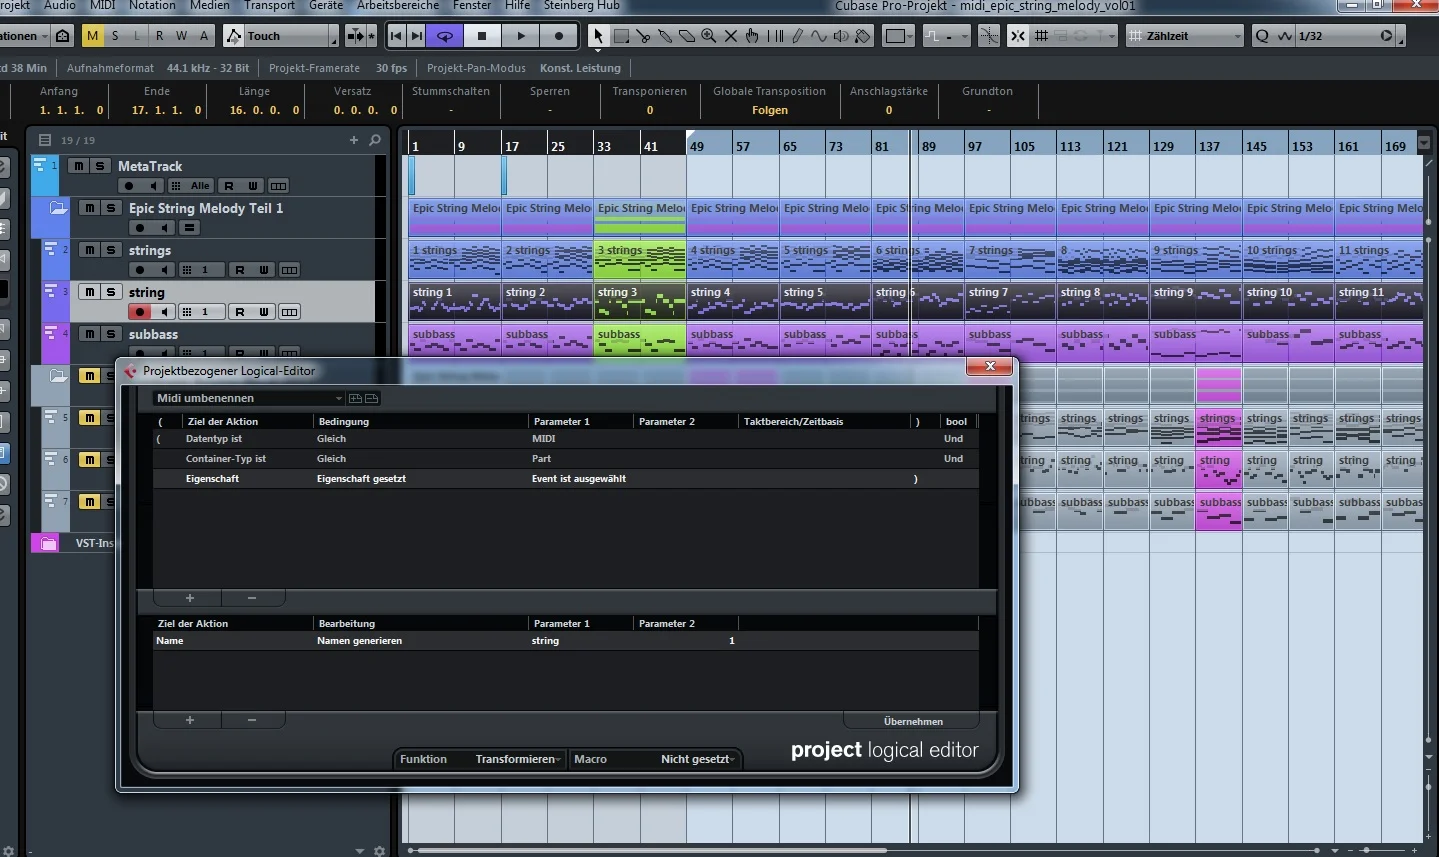The width and height of the screenshot is (1439, 857).
Task: Open the Steinberg Hub menu
Action: 582,5
